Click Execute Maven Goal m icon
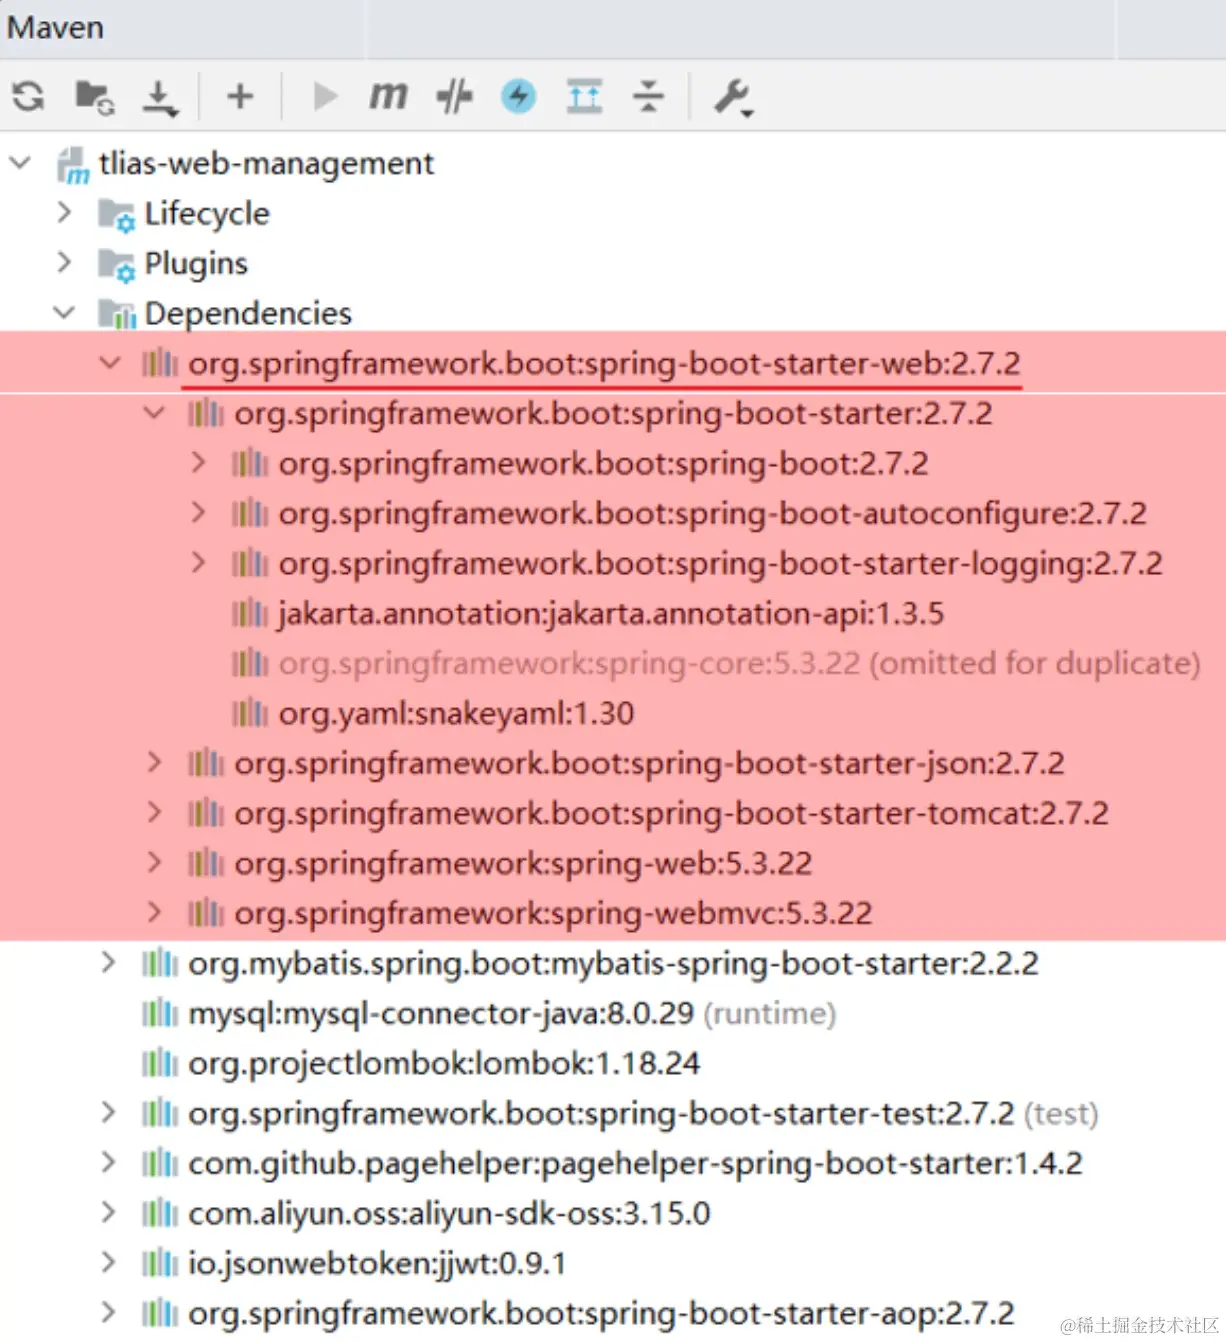Image resolution: width=1226 pixels, height=1342 pixels. (388, 96)
